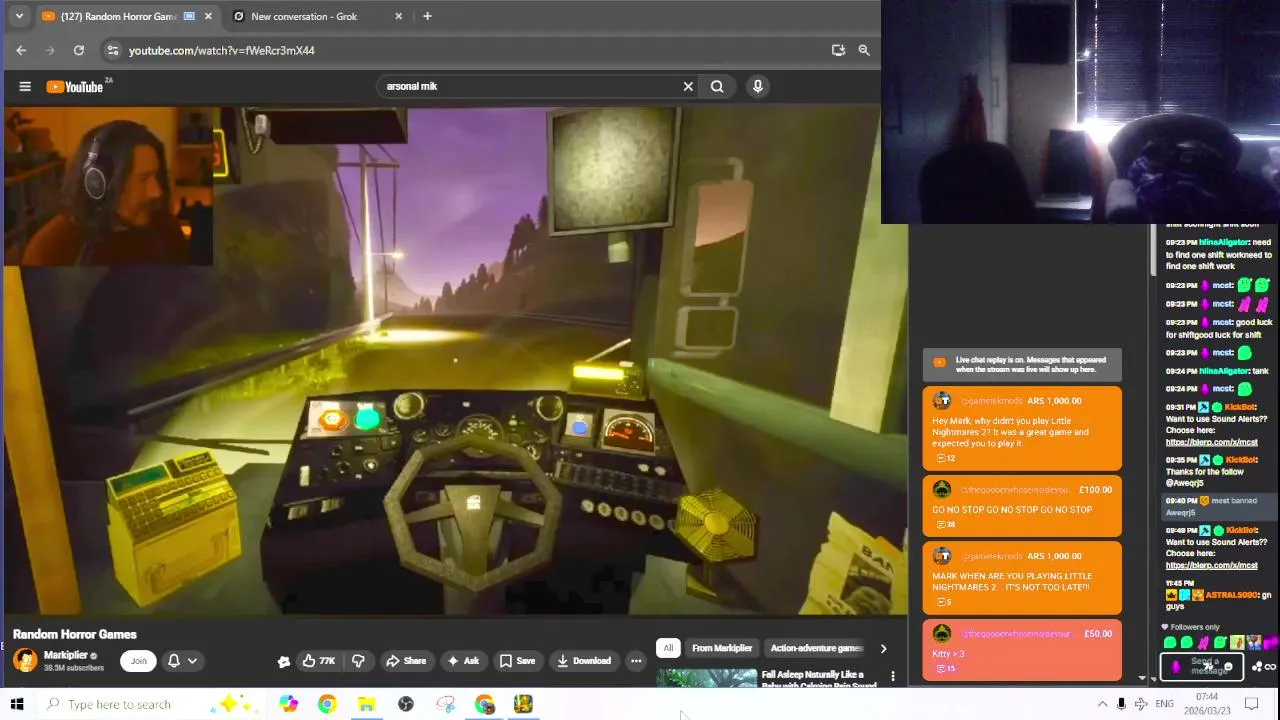
Task: Open the tab search dropdown arrow
Action: [x=18, y=16]
